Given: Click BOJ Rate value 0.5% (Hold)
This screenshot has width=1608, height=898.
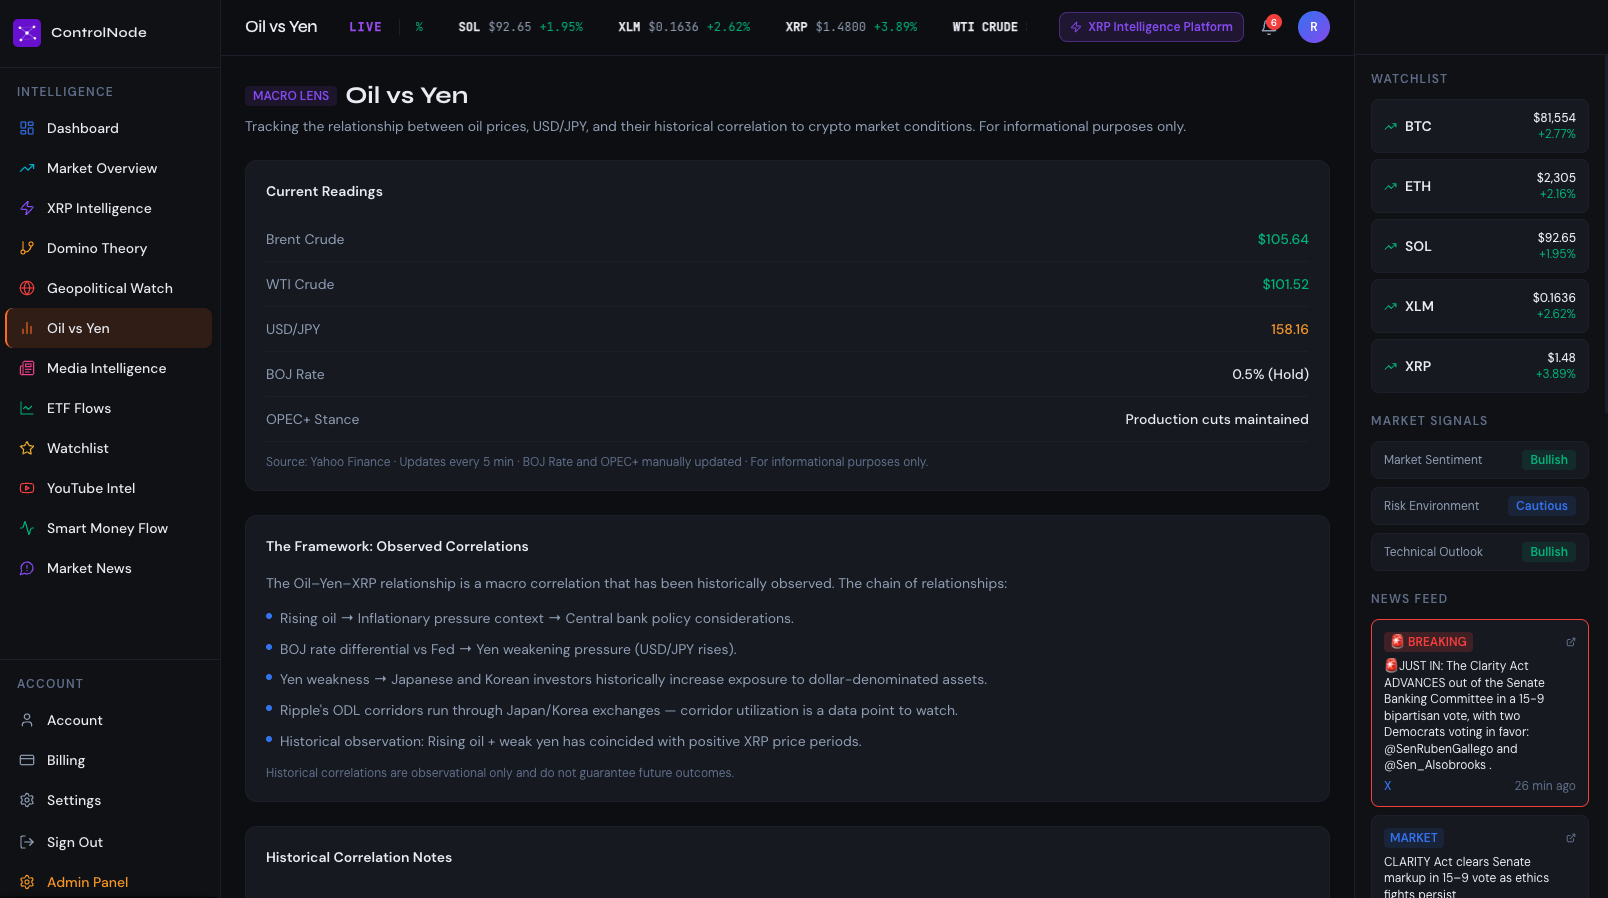Looking at the screenshot, I should (1270, 374).
